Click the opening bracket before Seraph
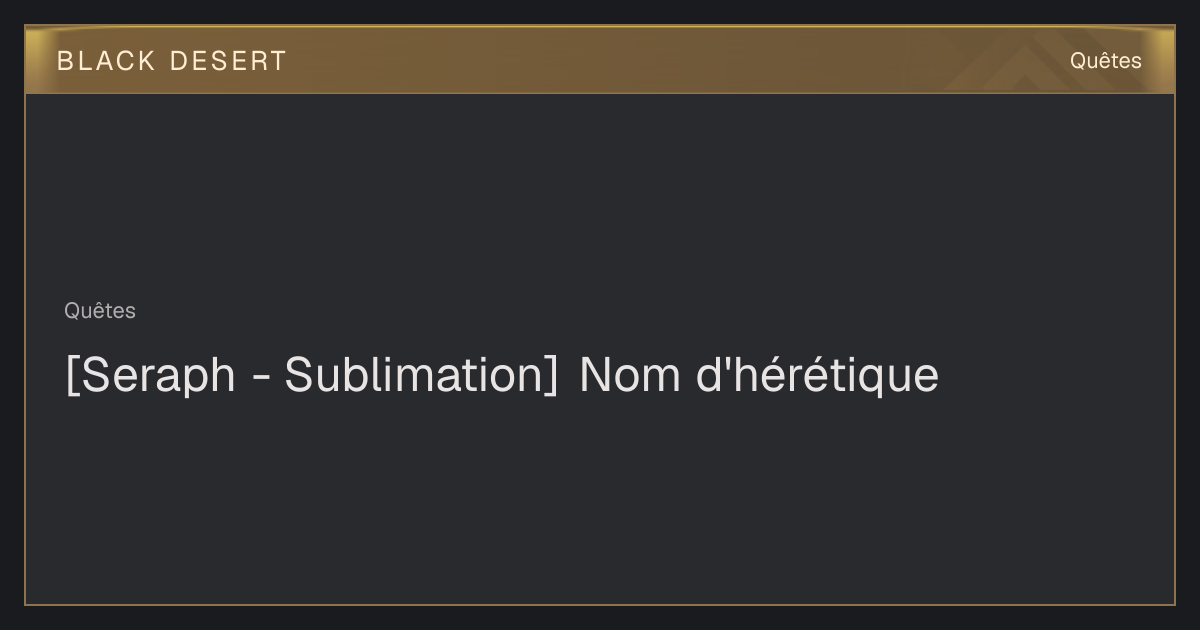 click(x=71, y=376)
